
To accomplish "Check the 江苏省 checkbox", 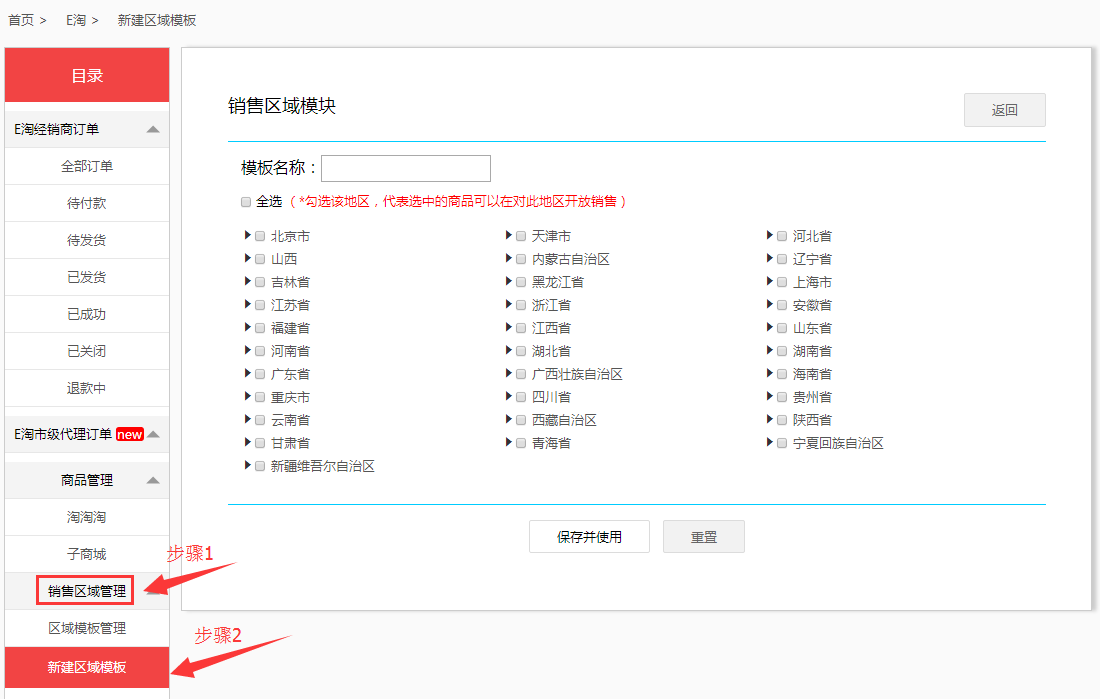I will point(260,305).
